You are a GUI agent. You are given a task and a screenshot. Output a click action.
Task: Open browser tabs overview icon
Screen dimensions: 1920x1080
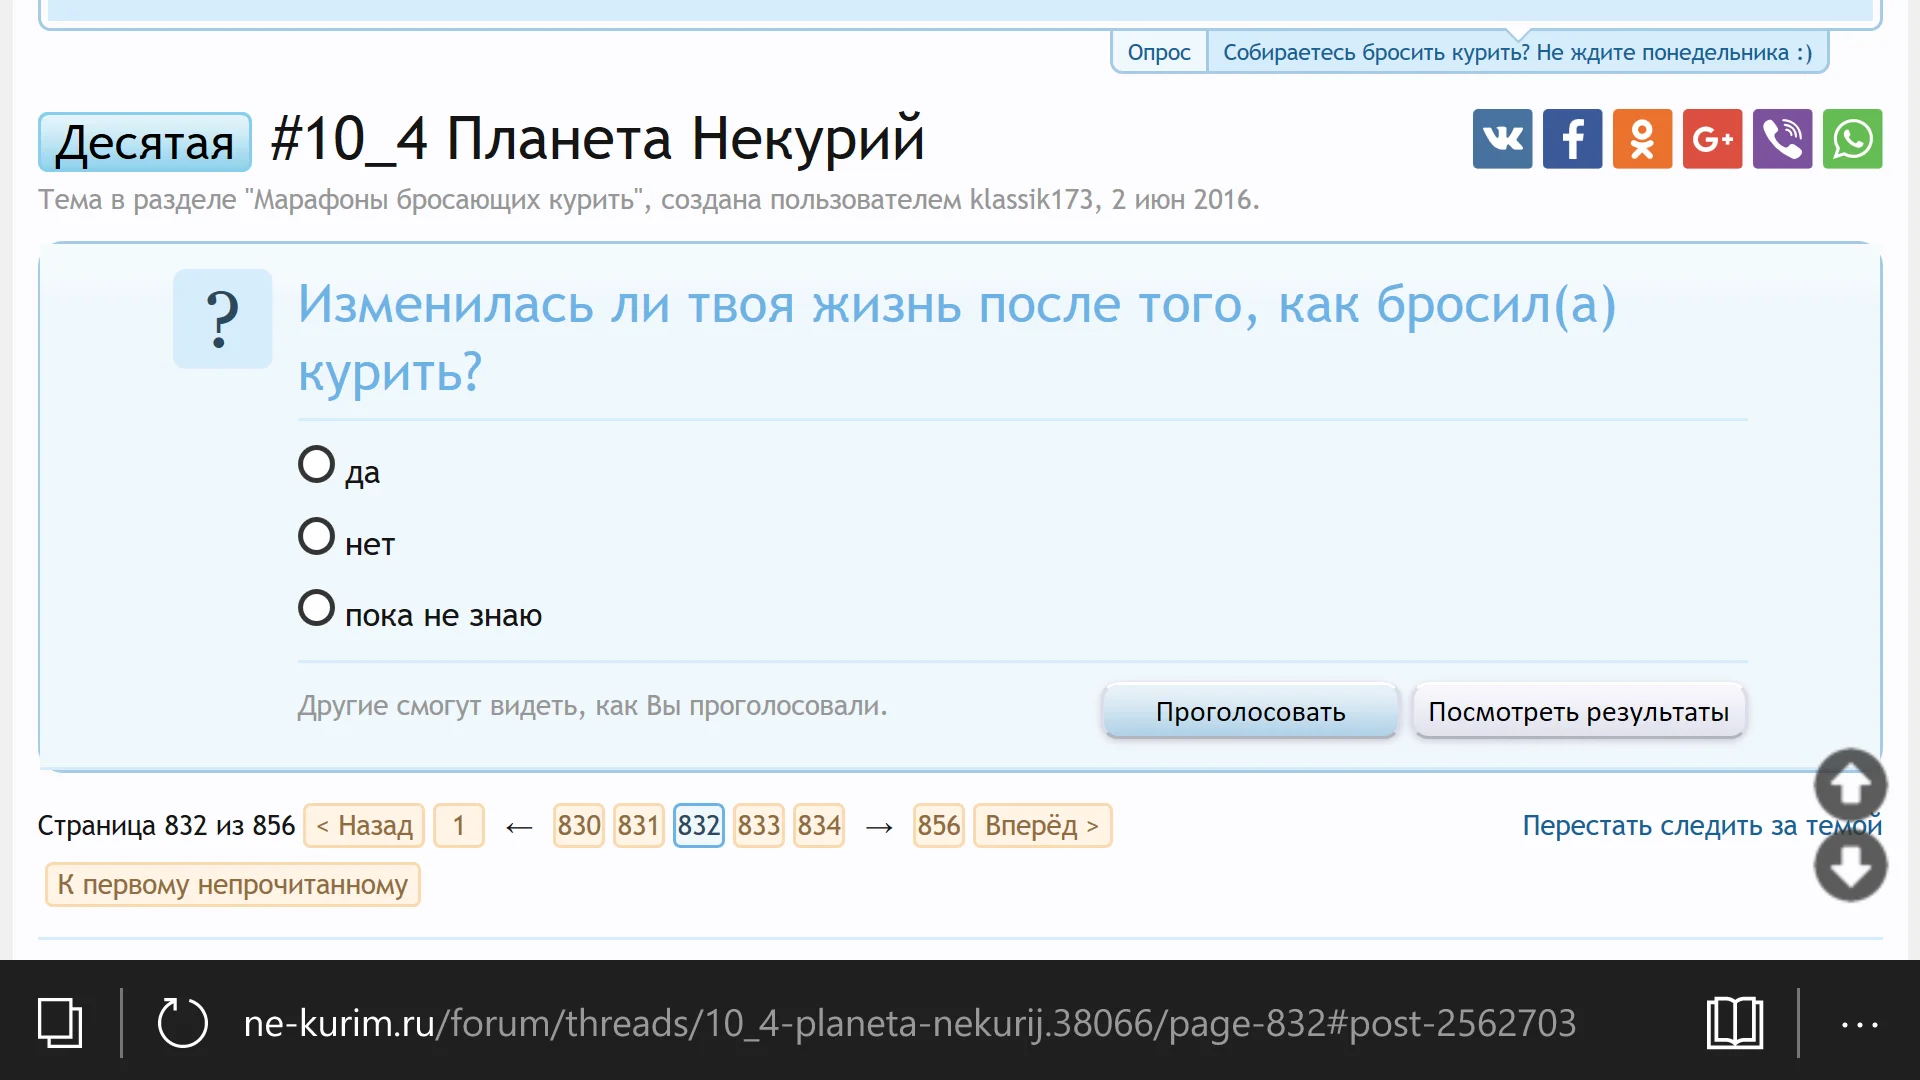click(x=60, y=1023)
